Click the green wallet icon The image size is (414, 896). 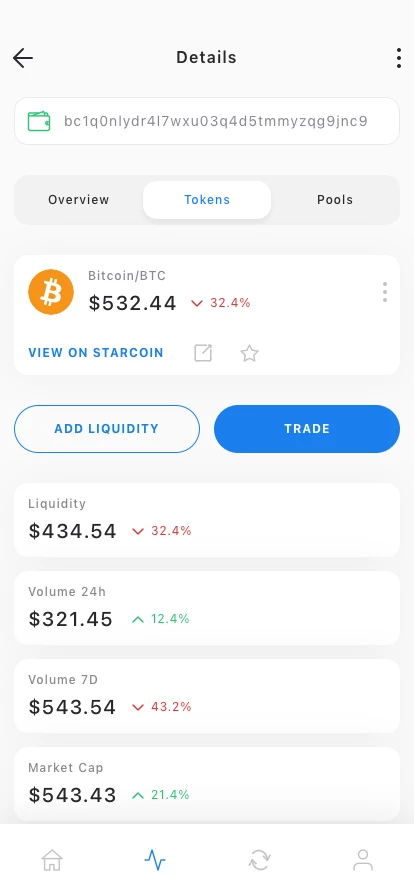pos(39,121)
